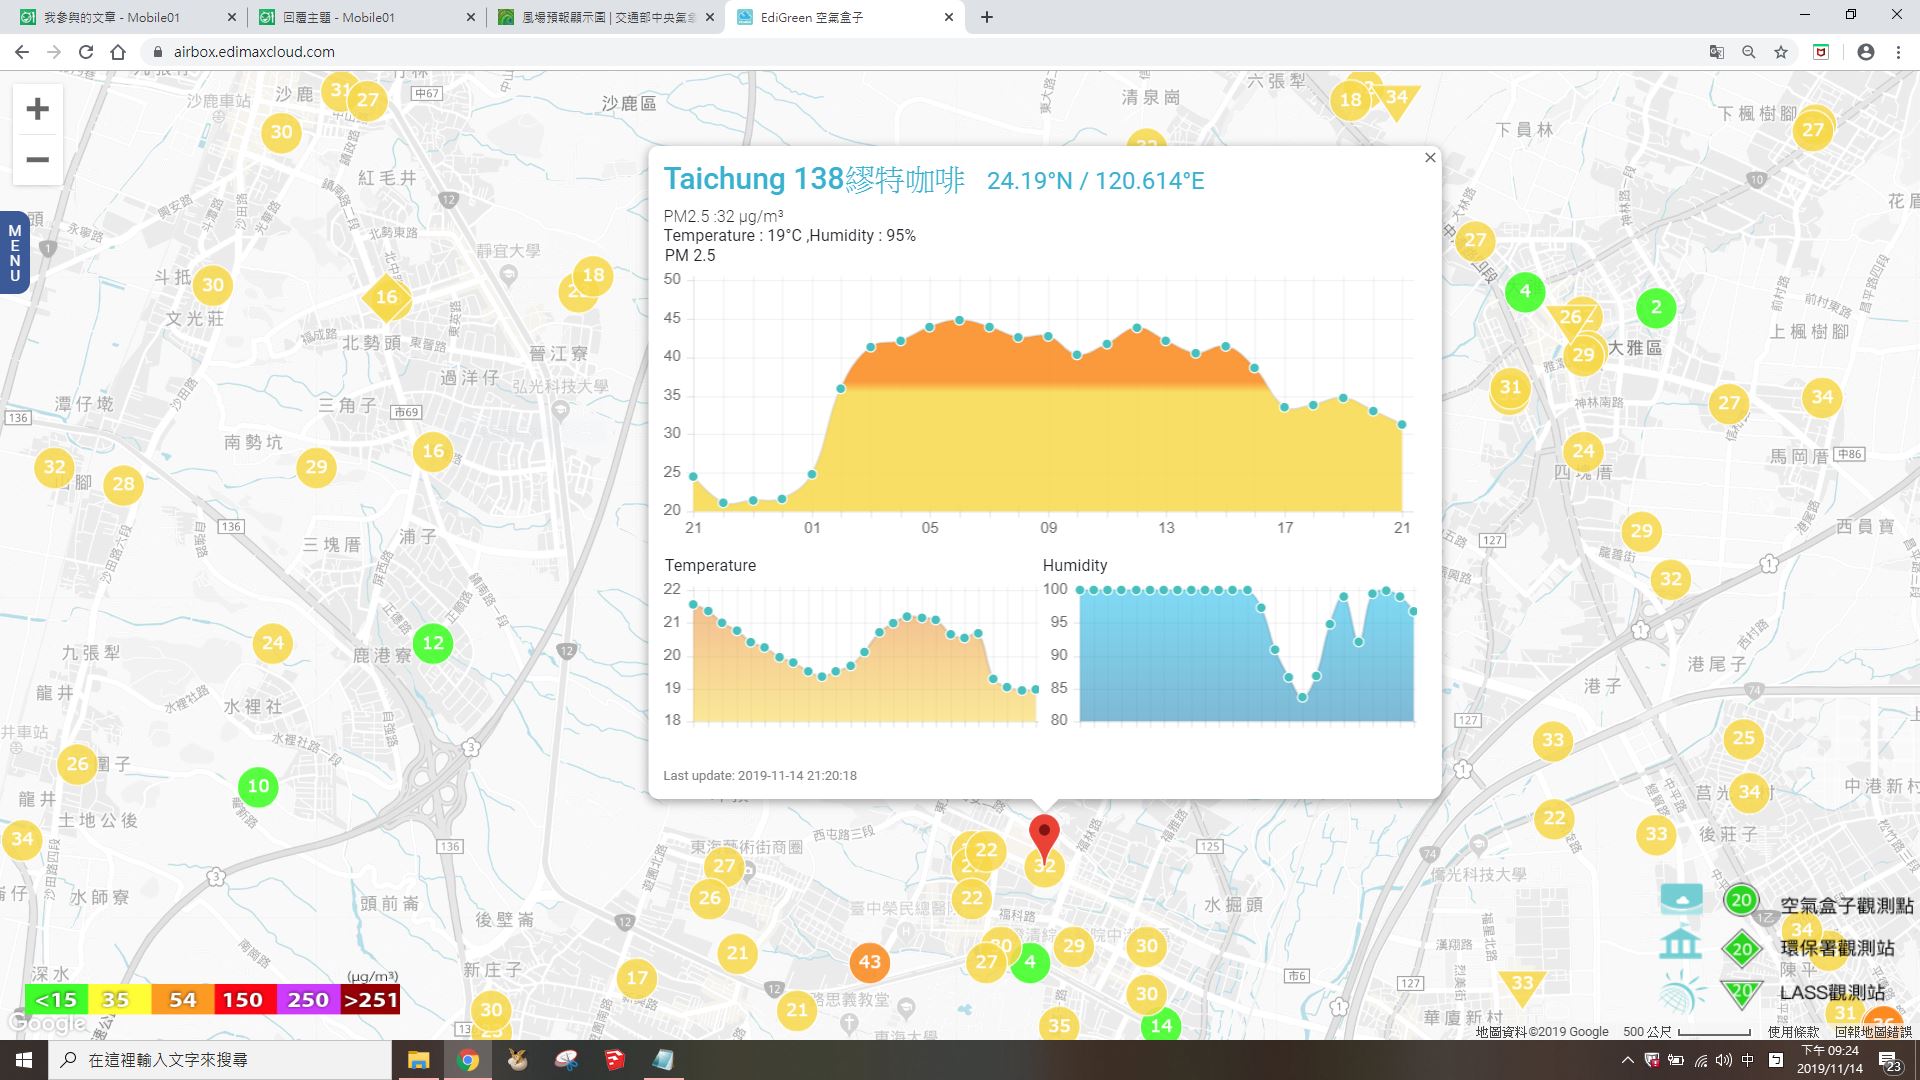Select the diamond-shaped 16 station marker

pyautogui.click(x=386, y=297)
